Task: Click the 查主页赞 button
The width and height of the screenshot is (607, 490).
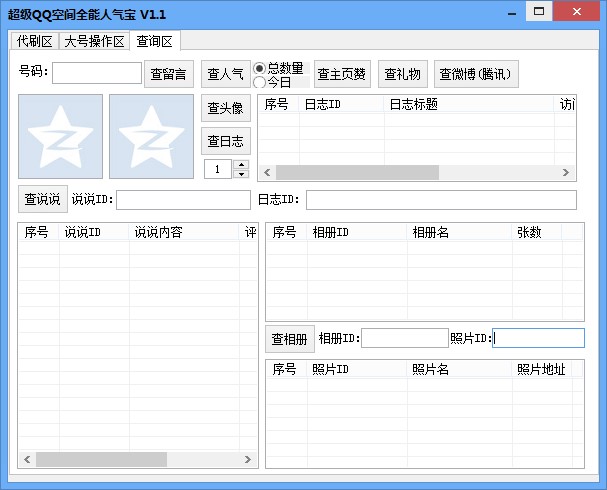Action: tap(342, 74)
